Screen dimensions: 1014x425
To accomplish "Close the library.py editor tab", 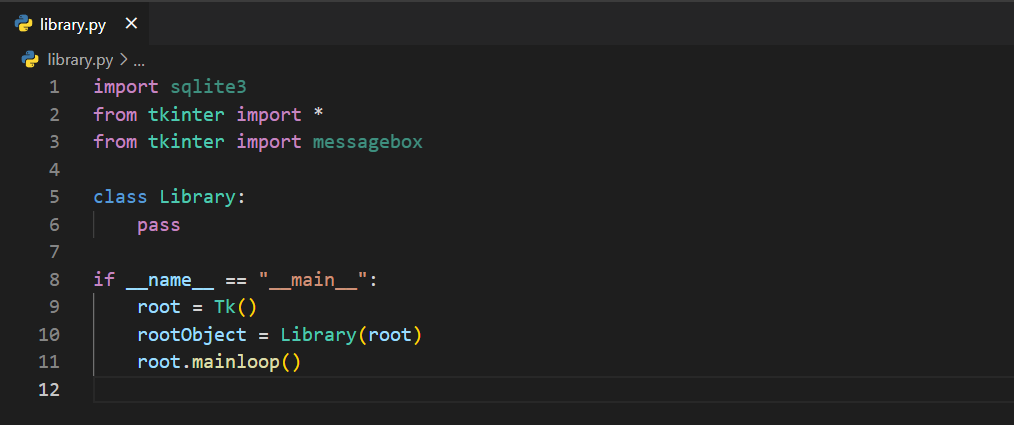I will click(x=131, y=24).
